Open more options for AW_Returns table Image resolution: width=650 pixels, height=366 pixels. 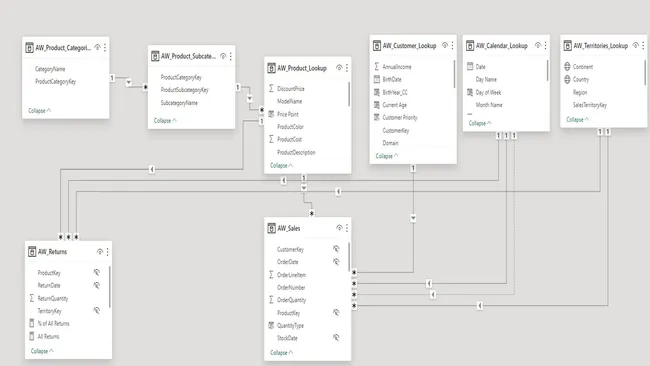tap(108, 252)
